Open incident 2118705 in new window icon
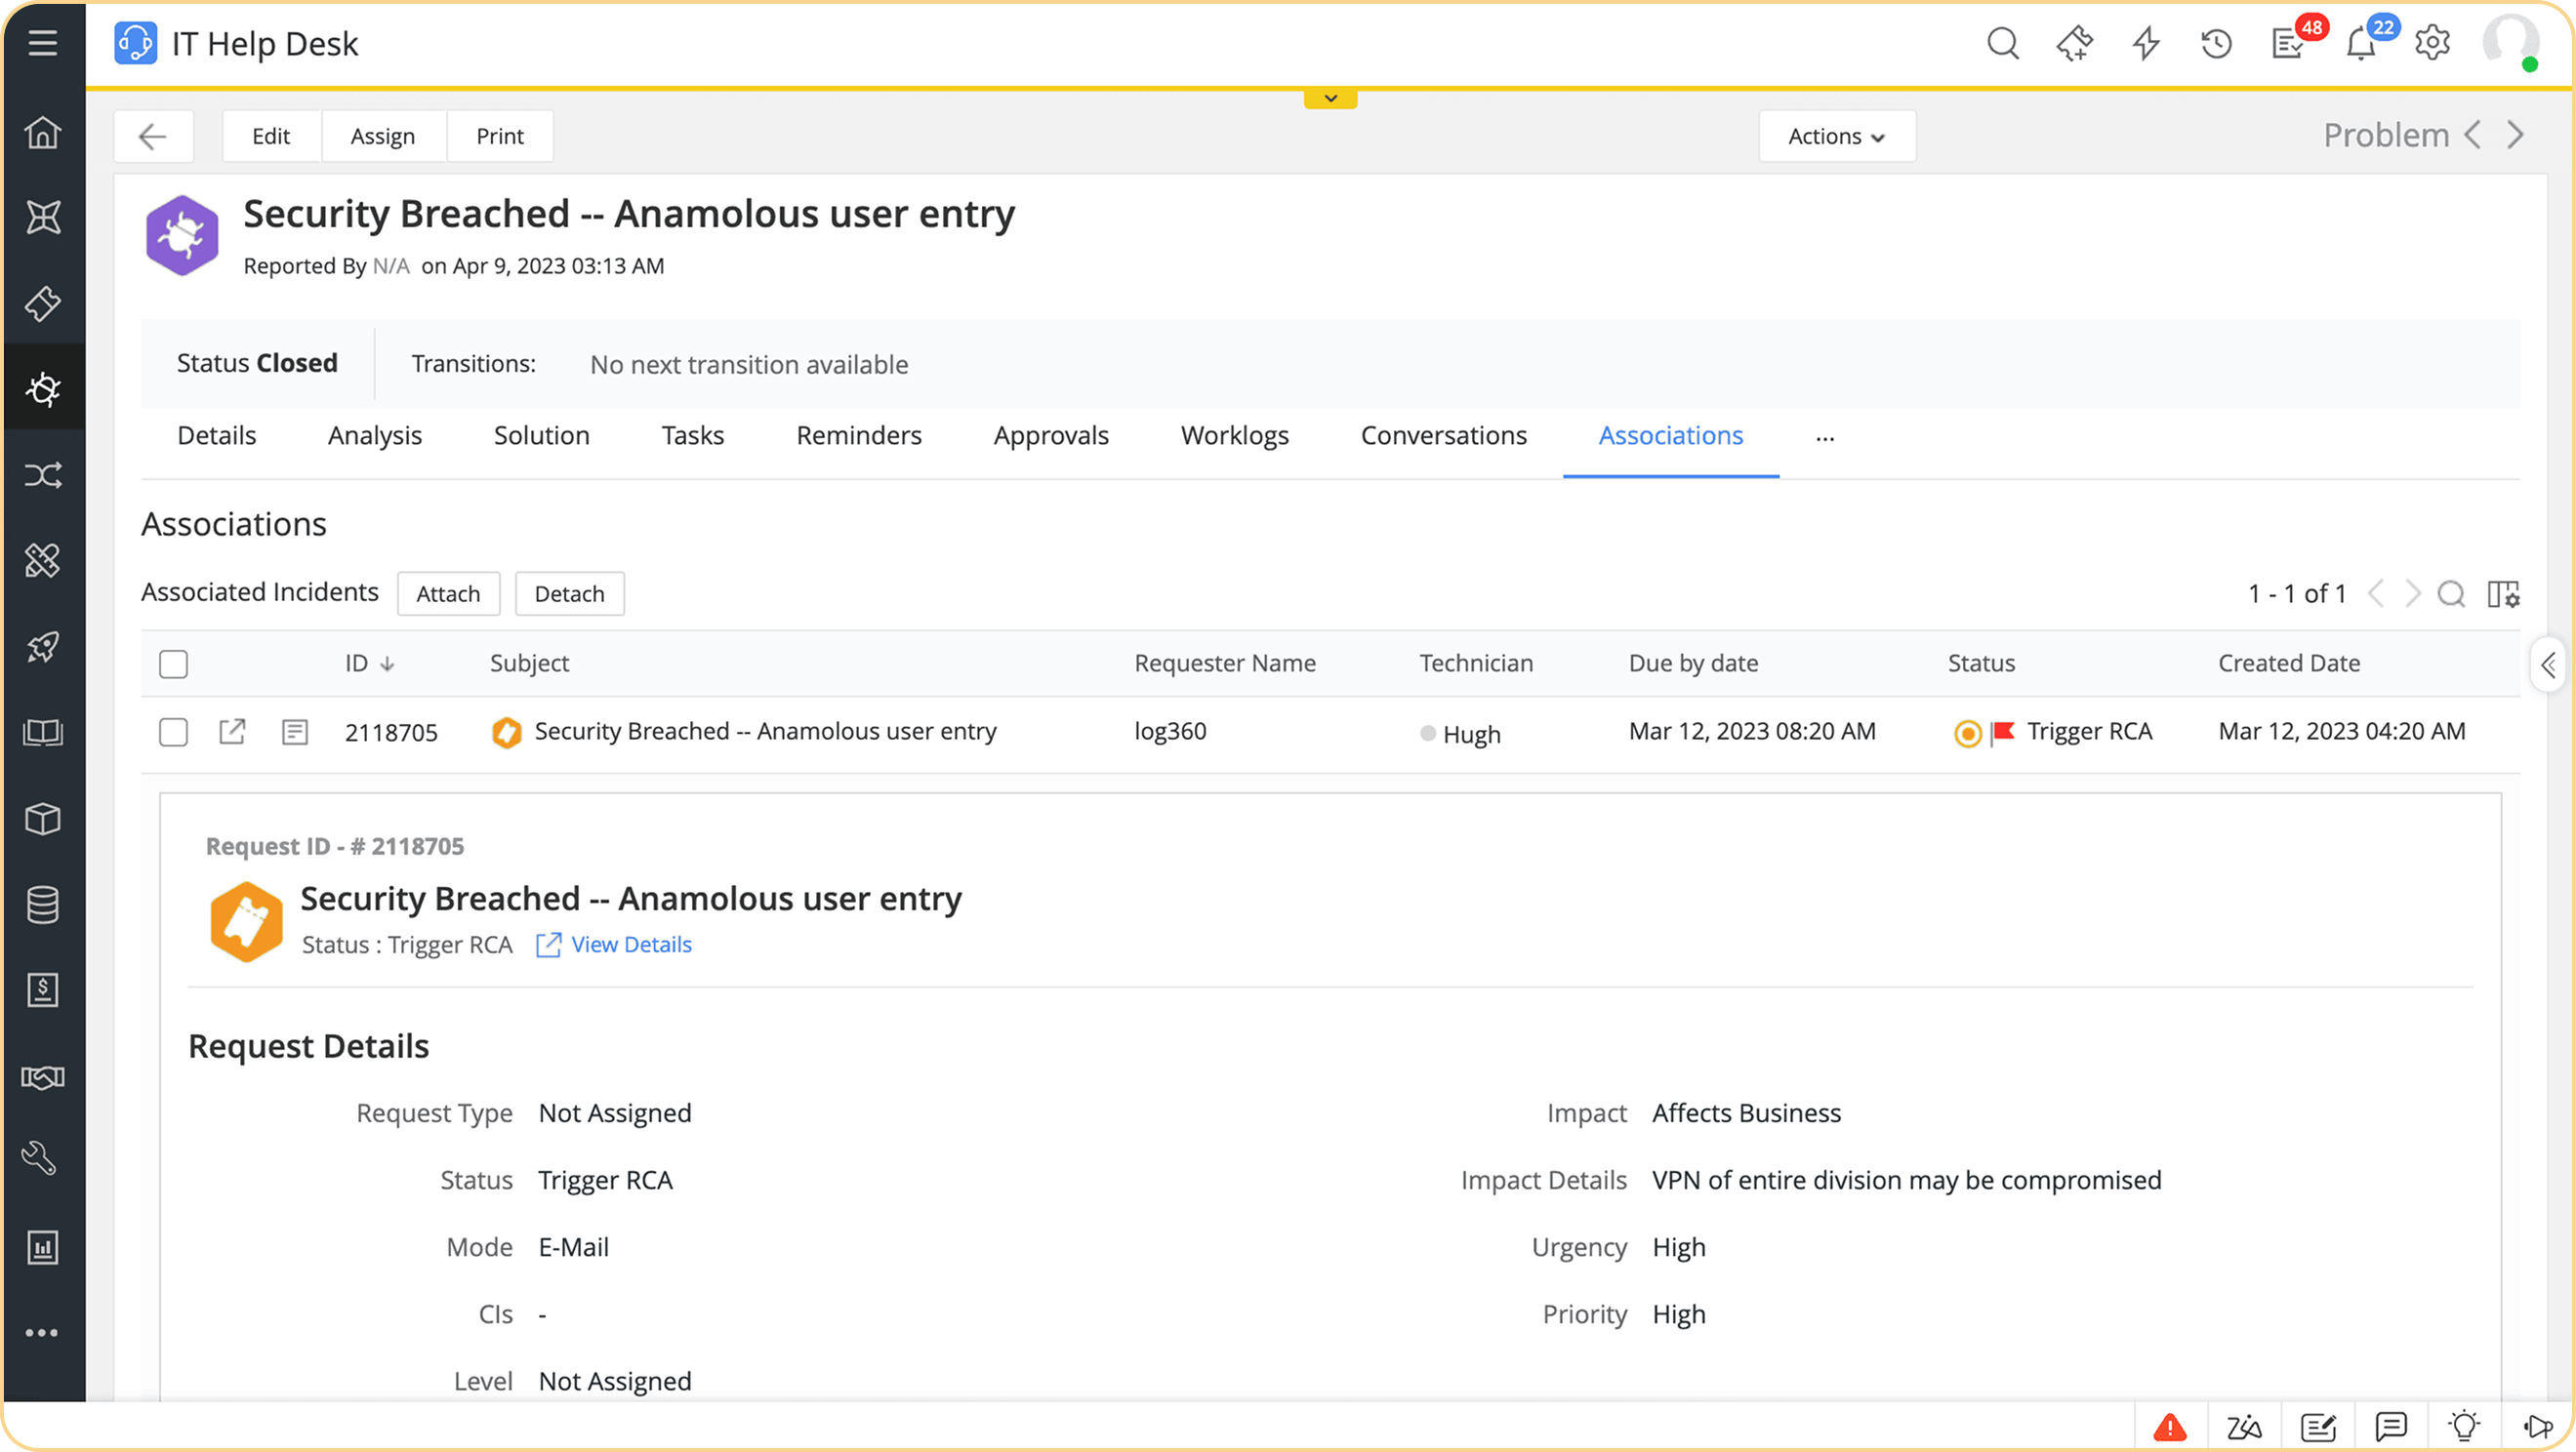 pyautogui.click(x=232, y=732)
